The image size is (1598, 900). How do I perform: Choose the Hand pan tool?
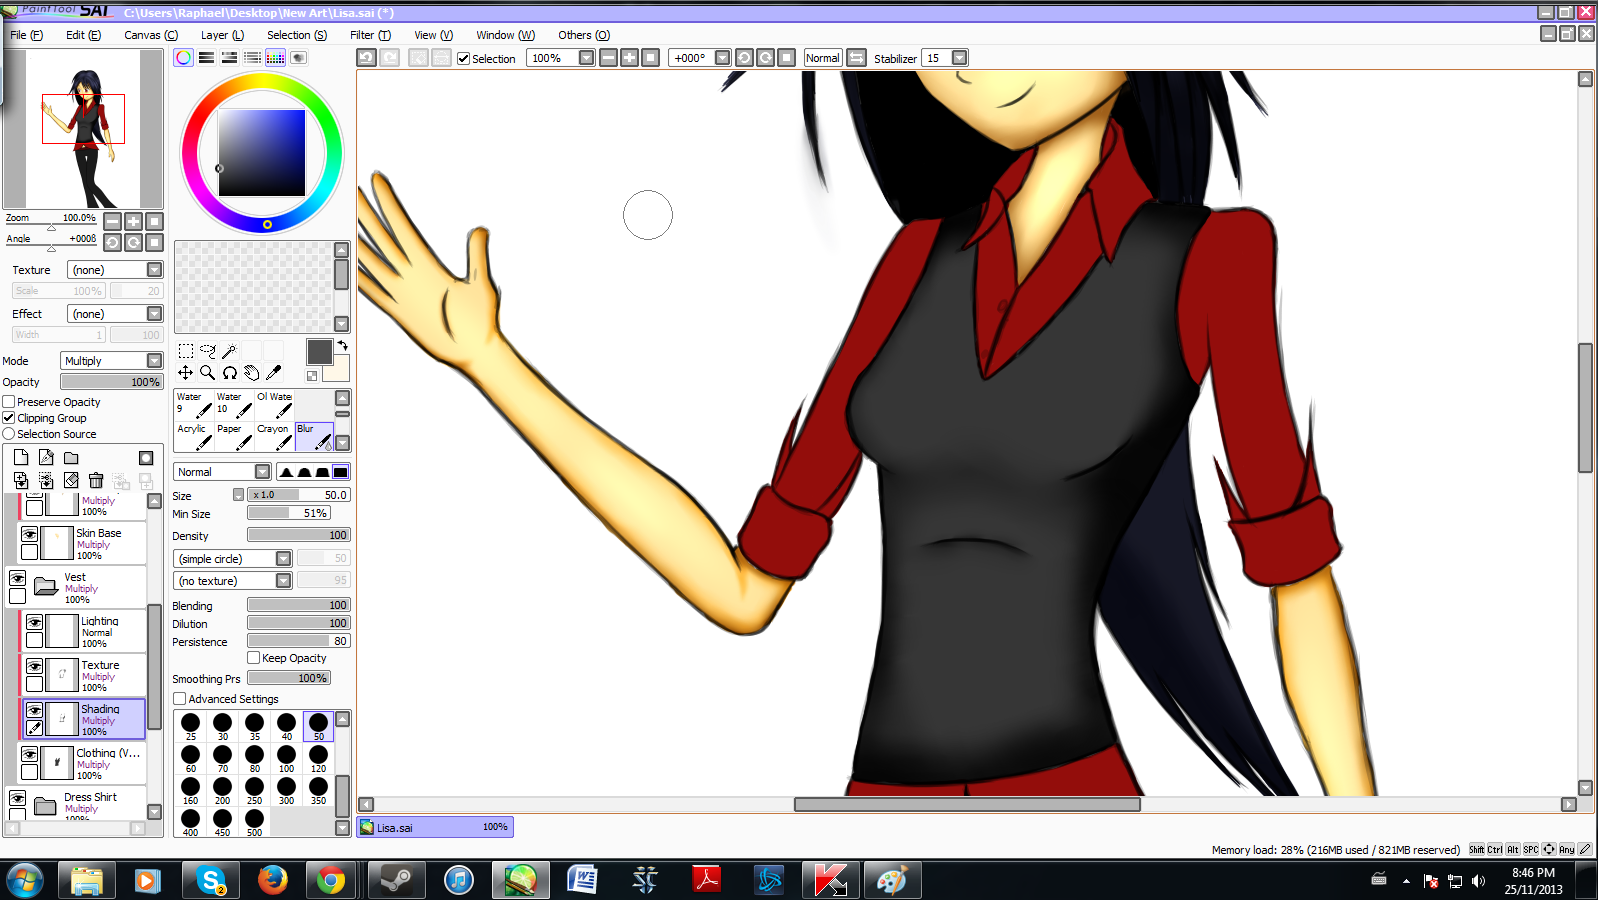pos(251,373)
